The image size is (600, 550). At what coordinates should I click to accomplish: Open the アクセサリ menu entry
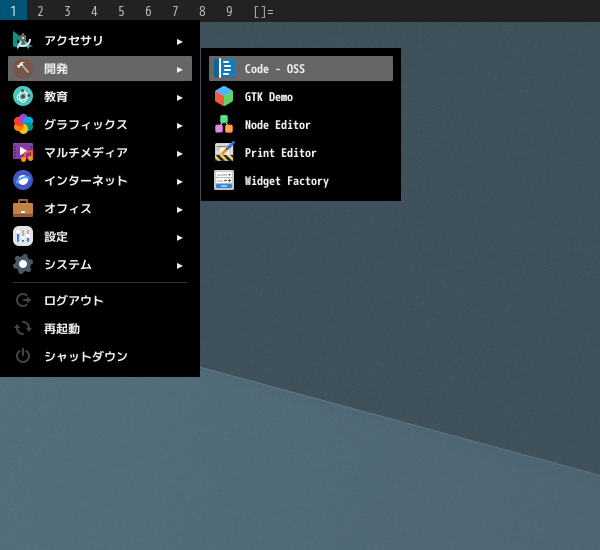point(100,41)
